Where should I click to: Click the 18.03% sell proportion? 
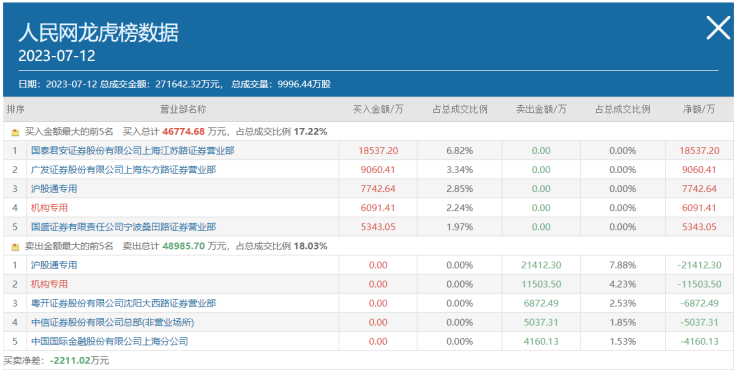(x=310, y=246)
